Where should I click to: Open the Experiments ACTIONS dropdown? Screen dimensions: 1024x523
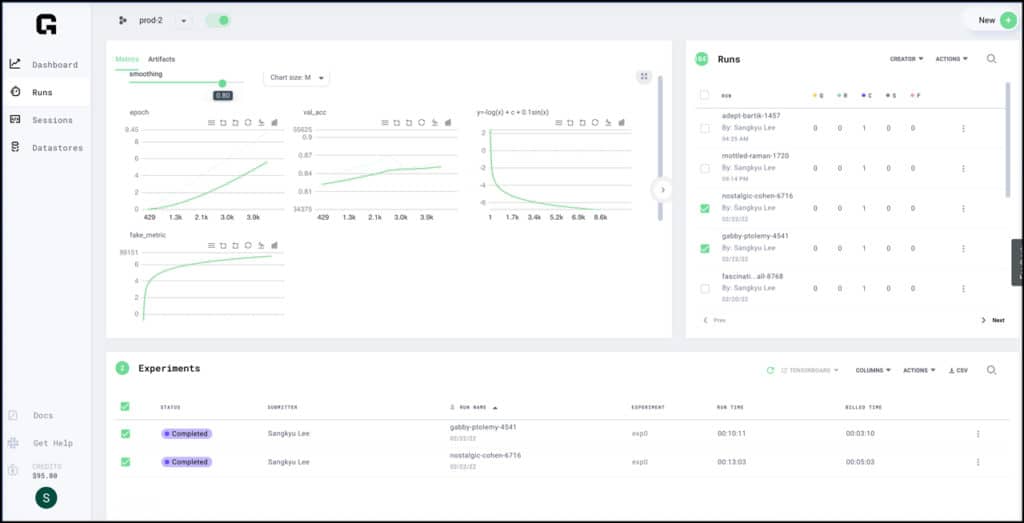tap(920, 370)
